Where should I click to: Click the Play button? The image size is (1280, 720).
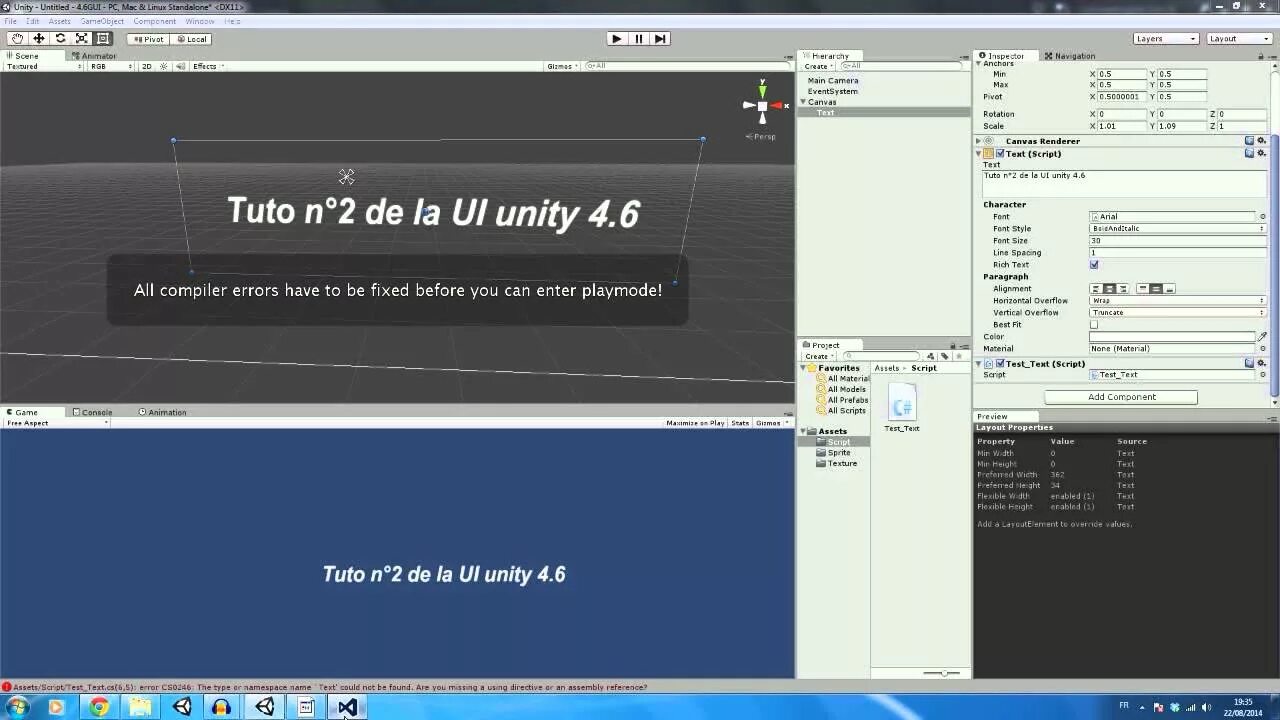click(617, 39)
